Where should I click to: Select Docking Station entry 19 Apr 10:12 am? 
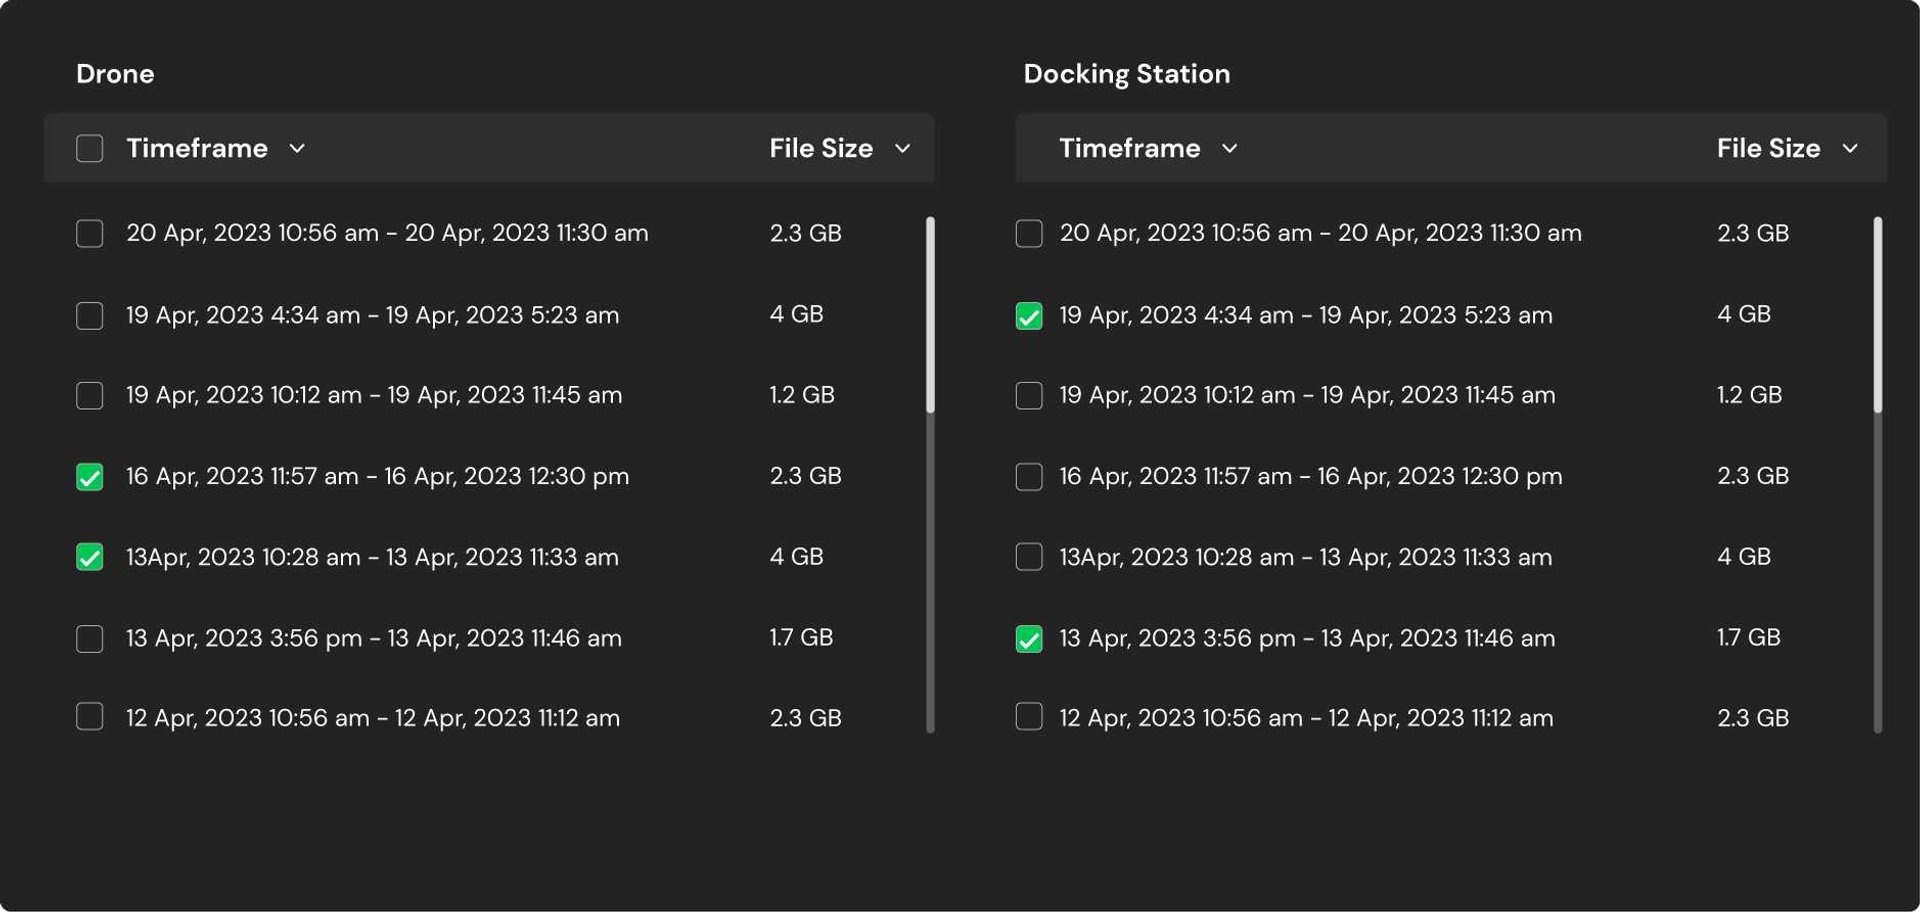tap(1307, 395)
